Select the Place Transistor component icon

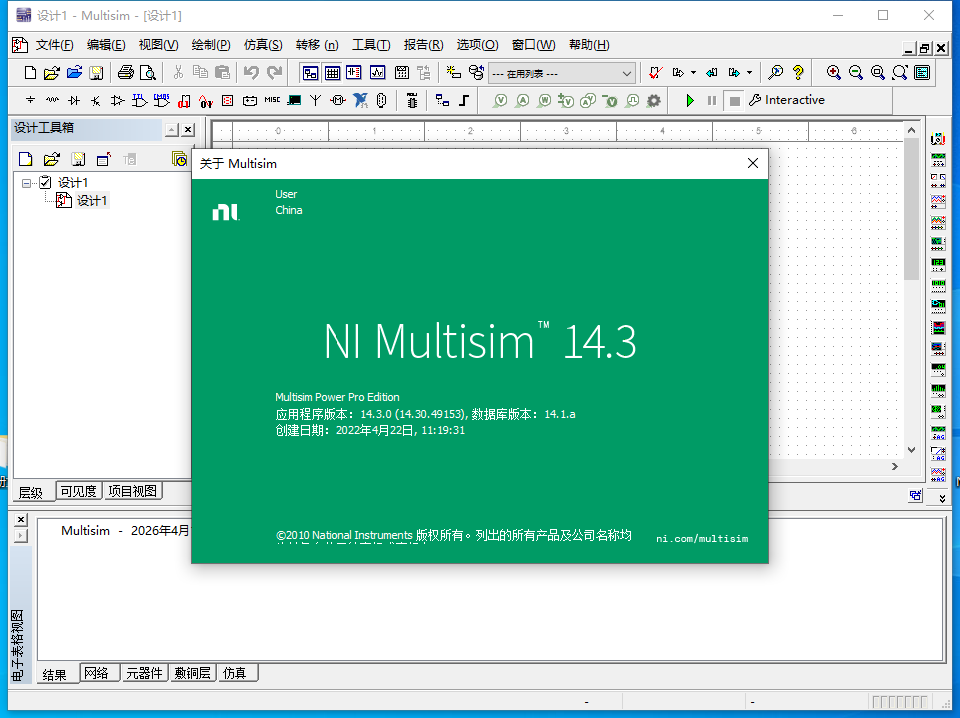pyautogui.click(x=94, y=100)
